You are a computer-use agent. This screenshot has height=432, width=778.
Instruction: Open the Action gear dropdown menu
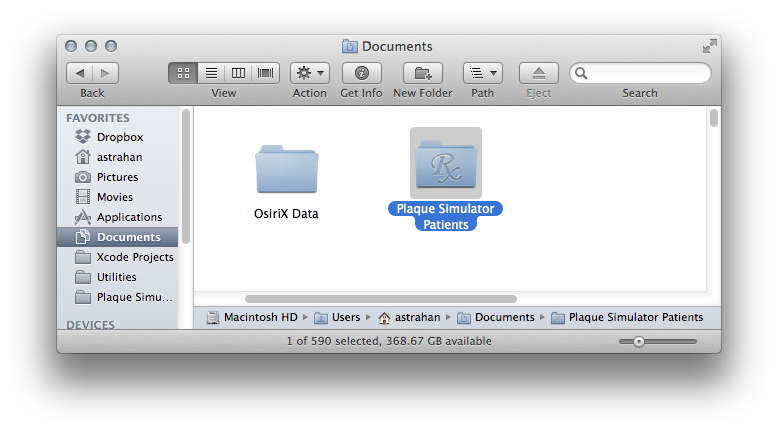[x=309, y=73]
